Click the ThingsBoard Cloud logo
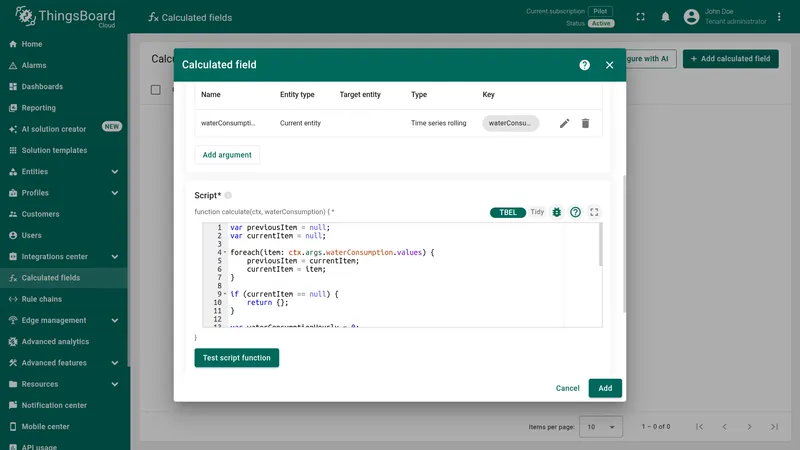800x450 pixels. [x=65, y=17]
